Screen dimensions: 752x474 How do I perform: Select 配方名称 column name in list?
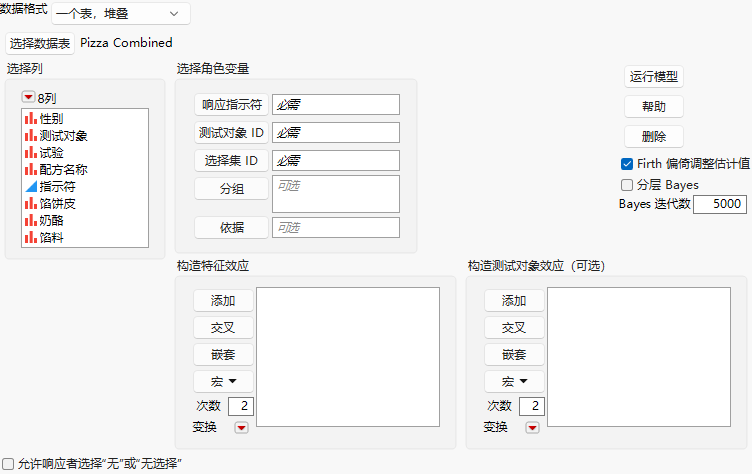[x=63, y=169]
